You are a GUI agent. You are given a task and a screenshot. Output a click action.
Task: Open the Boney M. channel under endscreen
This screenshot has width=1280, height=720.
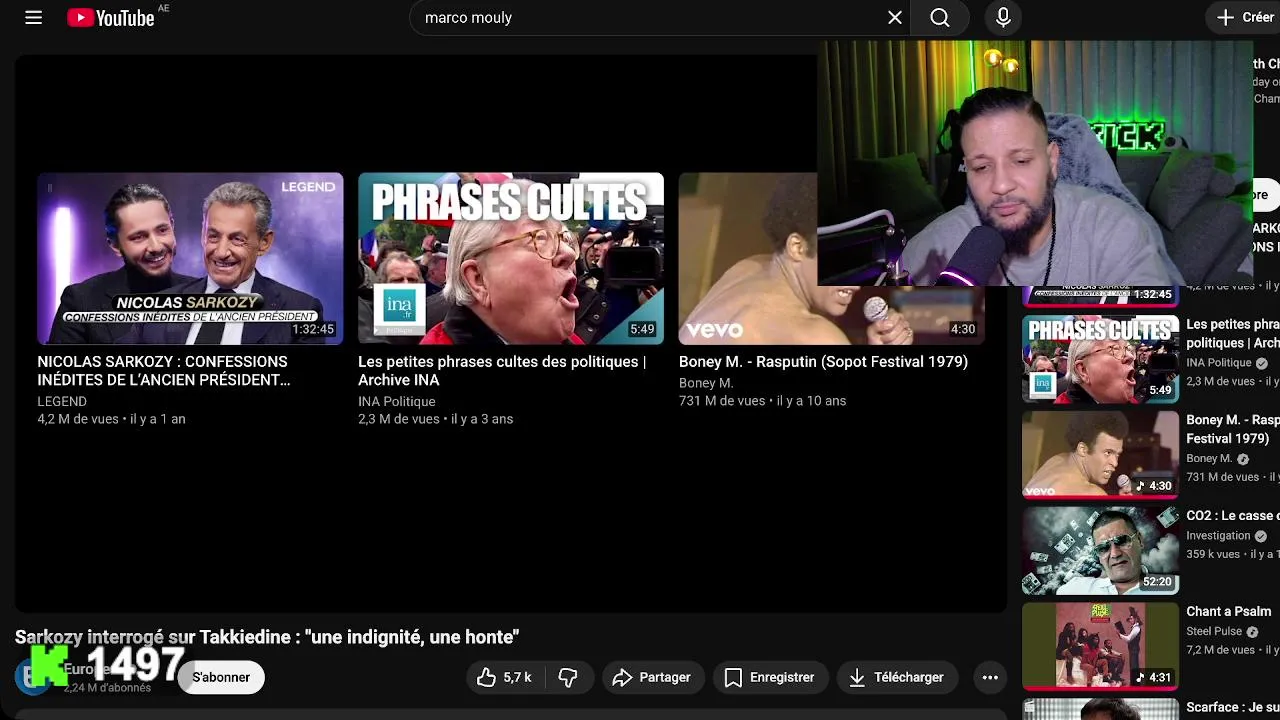tap(706, 383)
